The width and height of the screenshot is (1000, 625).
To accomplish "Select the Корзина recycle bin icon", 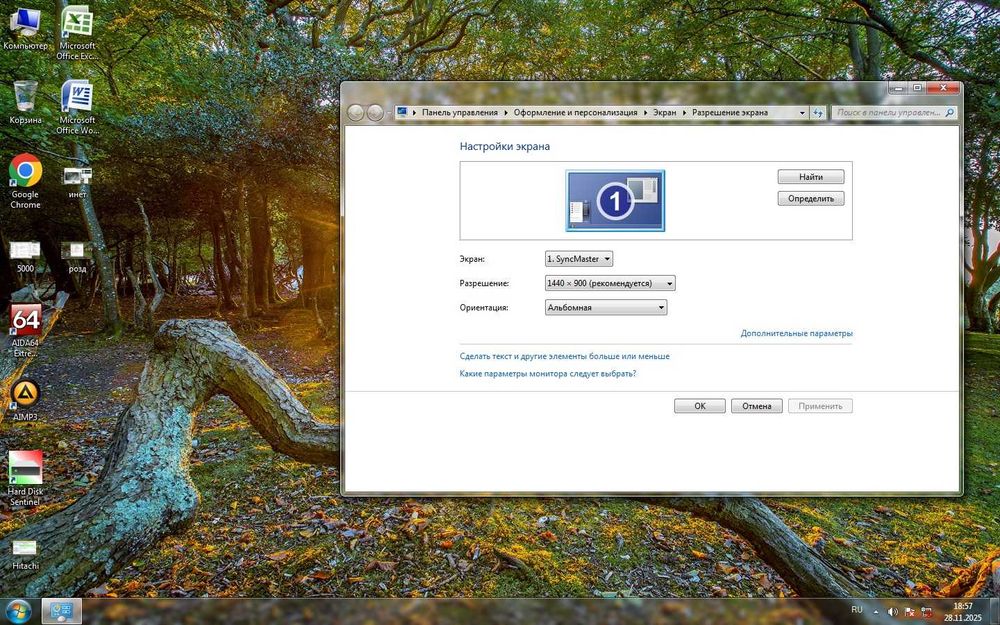I will click(x=26, y=102).
